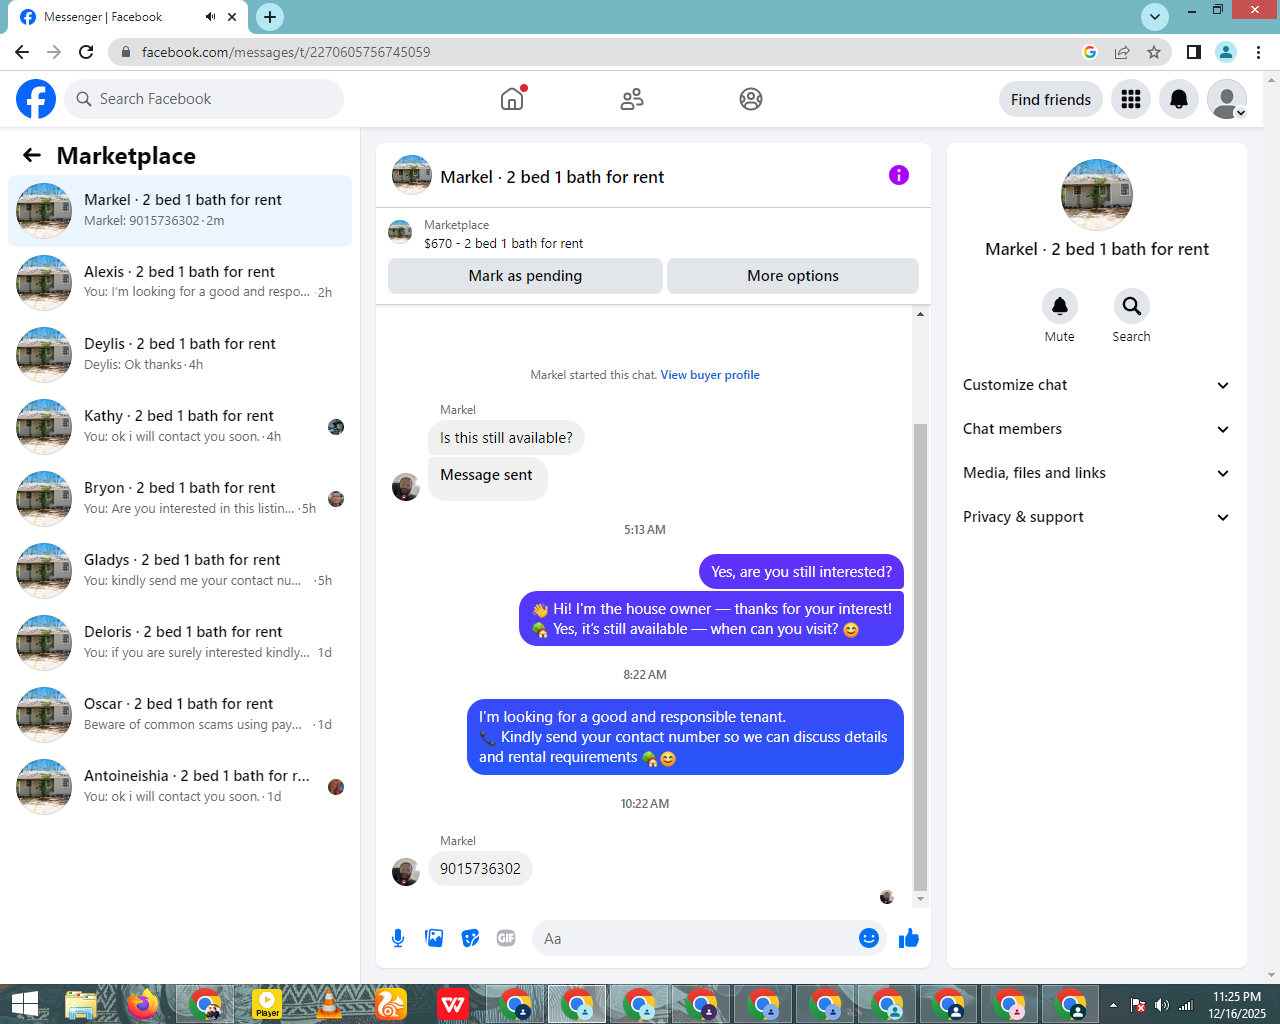Mute this Markel conversation
The width and height of the screenshot is (1280, 1024).
[x=1060, y=306]
